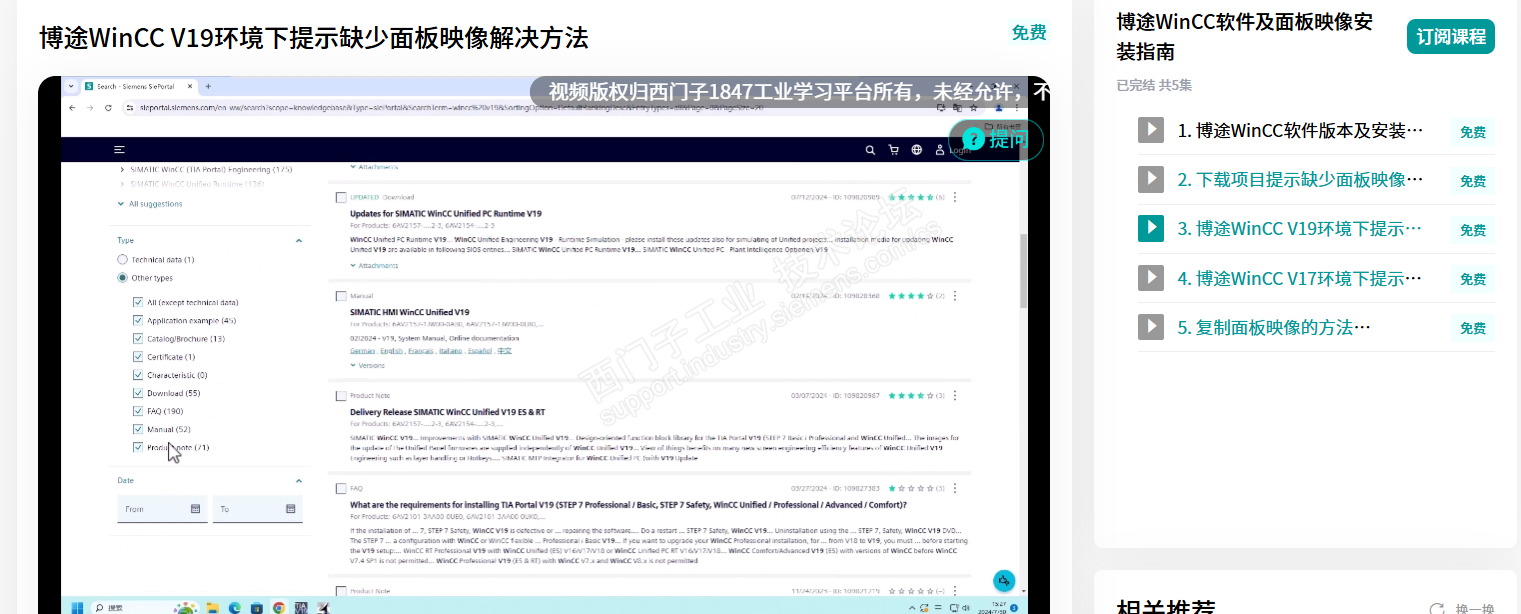Open a new browser tab with plus icon
This screenshot has width=1521, height=614.
click(207, 86)
